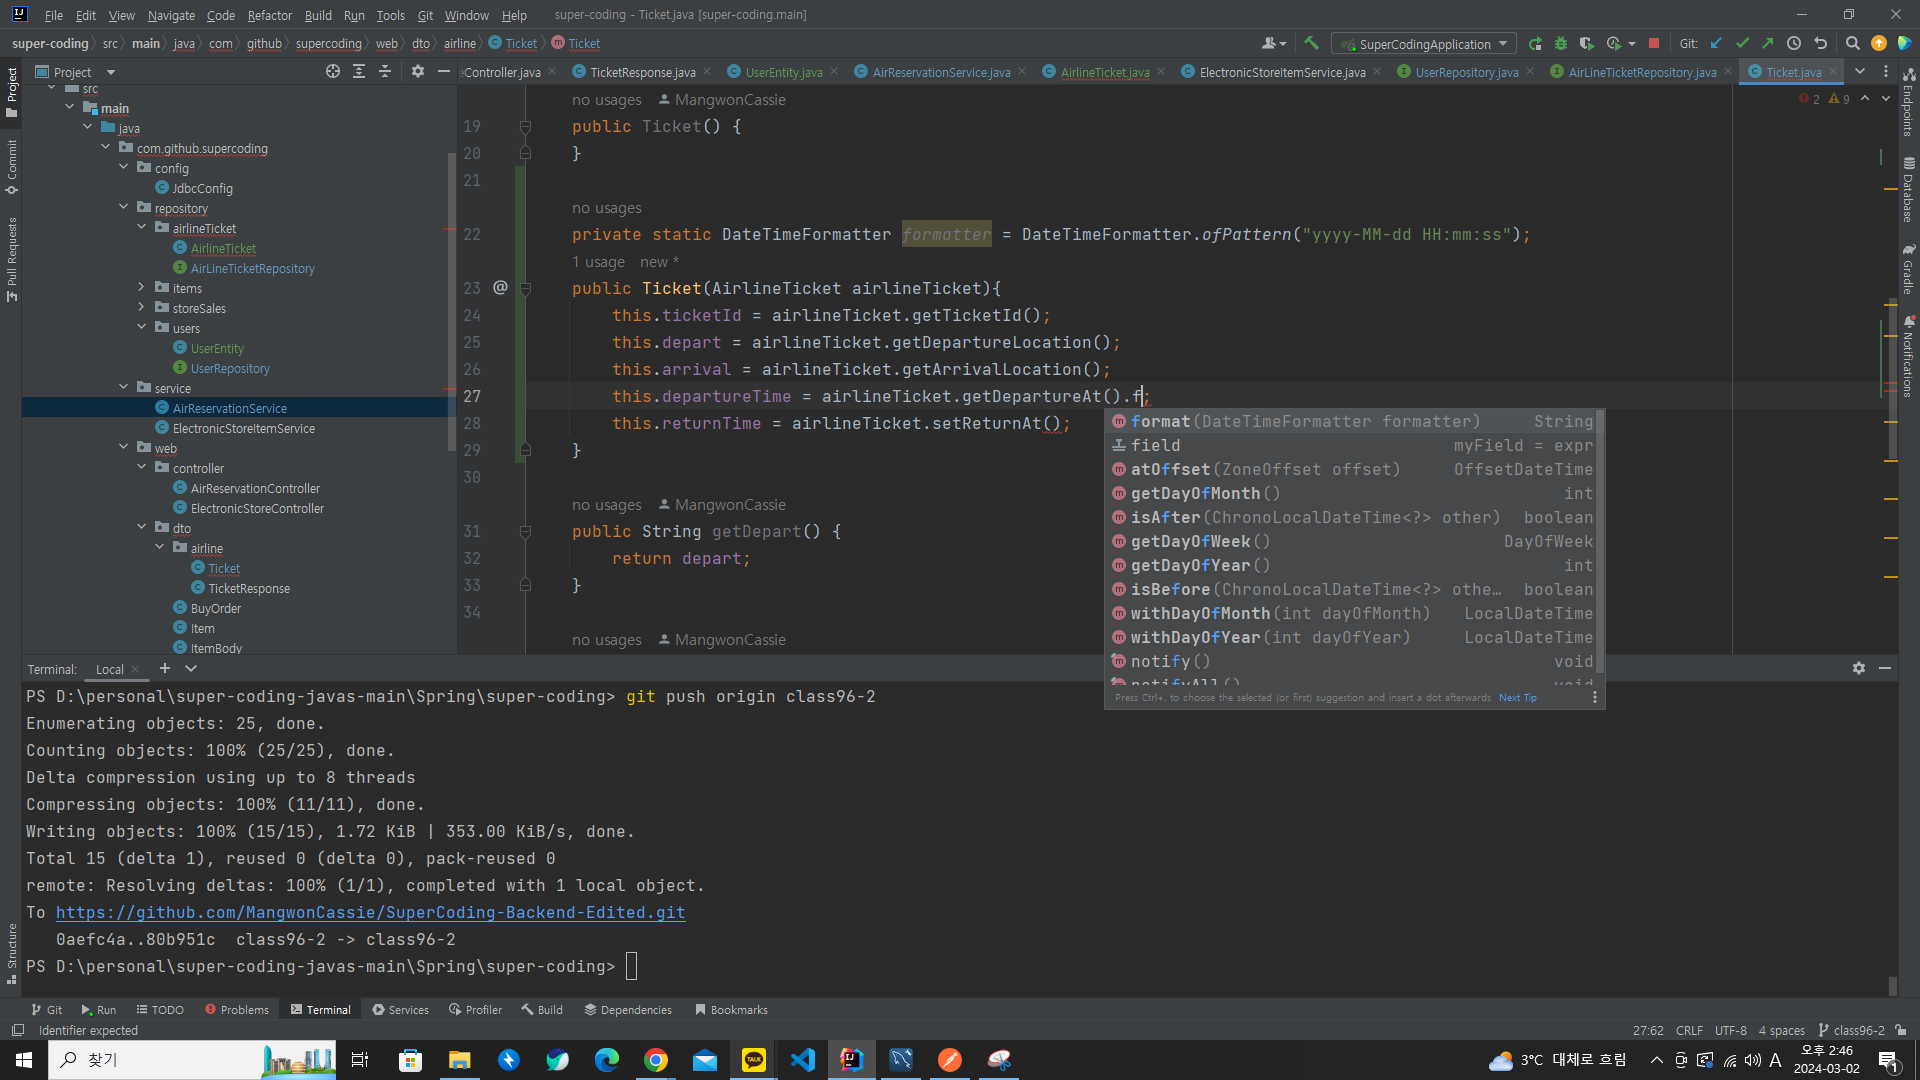Select ElectronicStoreItemService in Project tree
The height and width of the screenshot is (1080, 1920).
click(243, 428)
